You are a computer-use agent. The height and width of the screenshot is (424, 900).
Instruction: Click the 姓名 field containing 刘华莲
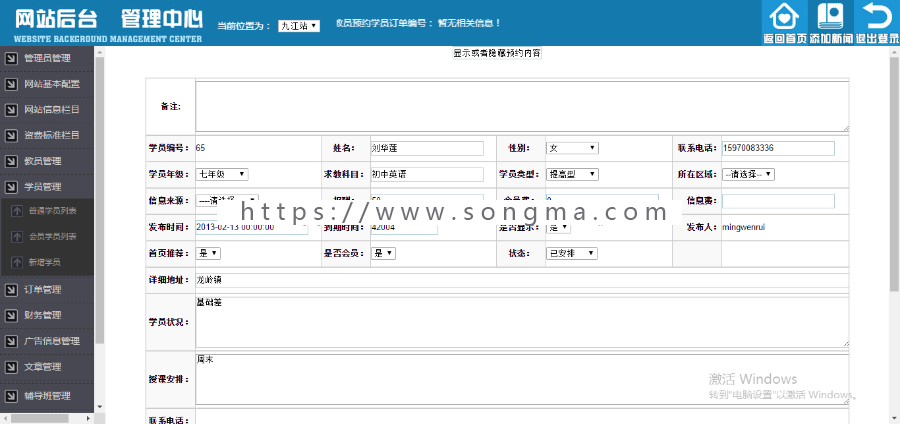click(x=427, y=148)
